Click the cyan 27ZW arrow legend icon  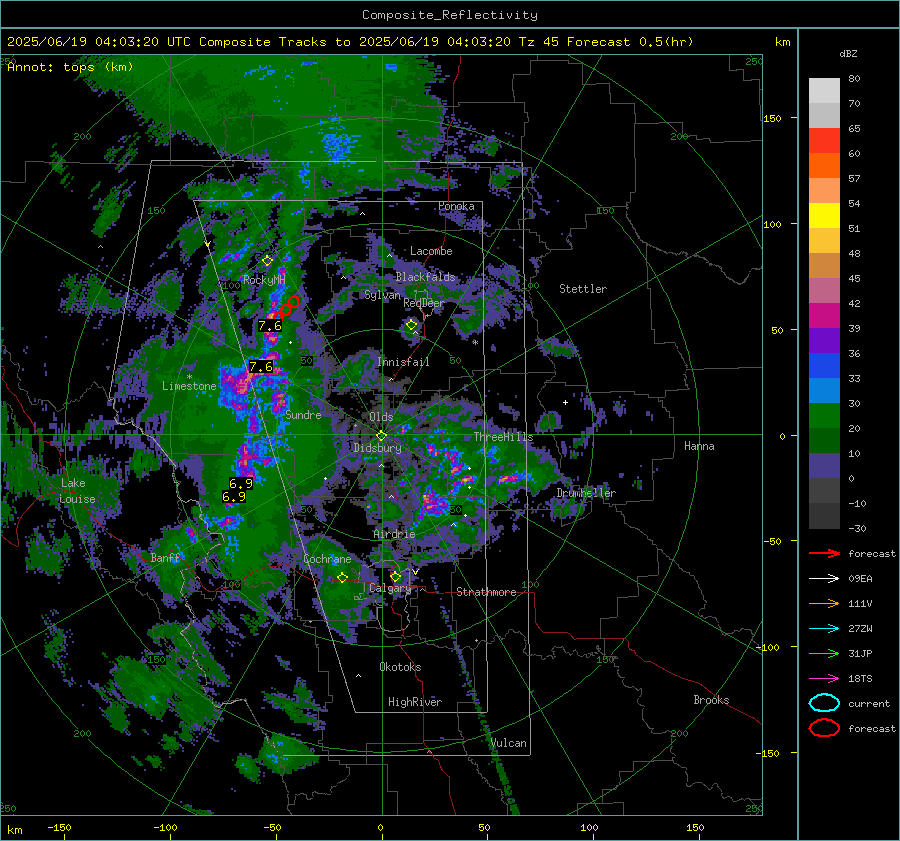[x=824, y=629]
